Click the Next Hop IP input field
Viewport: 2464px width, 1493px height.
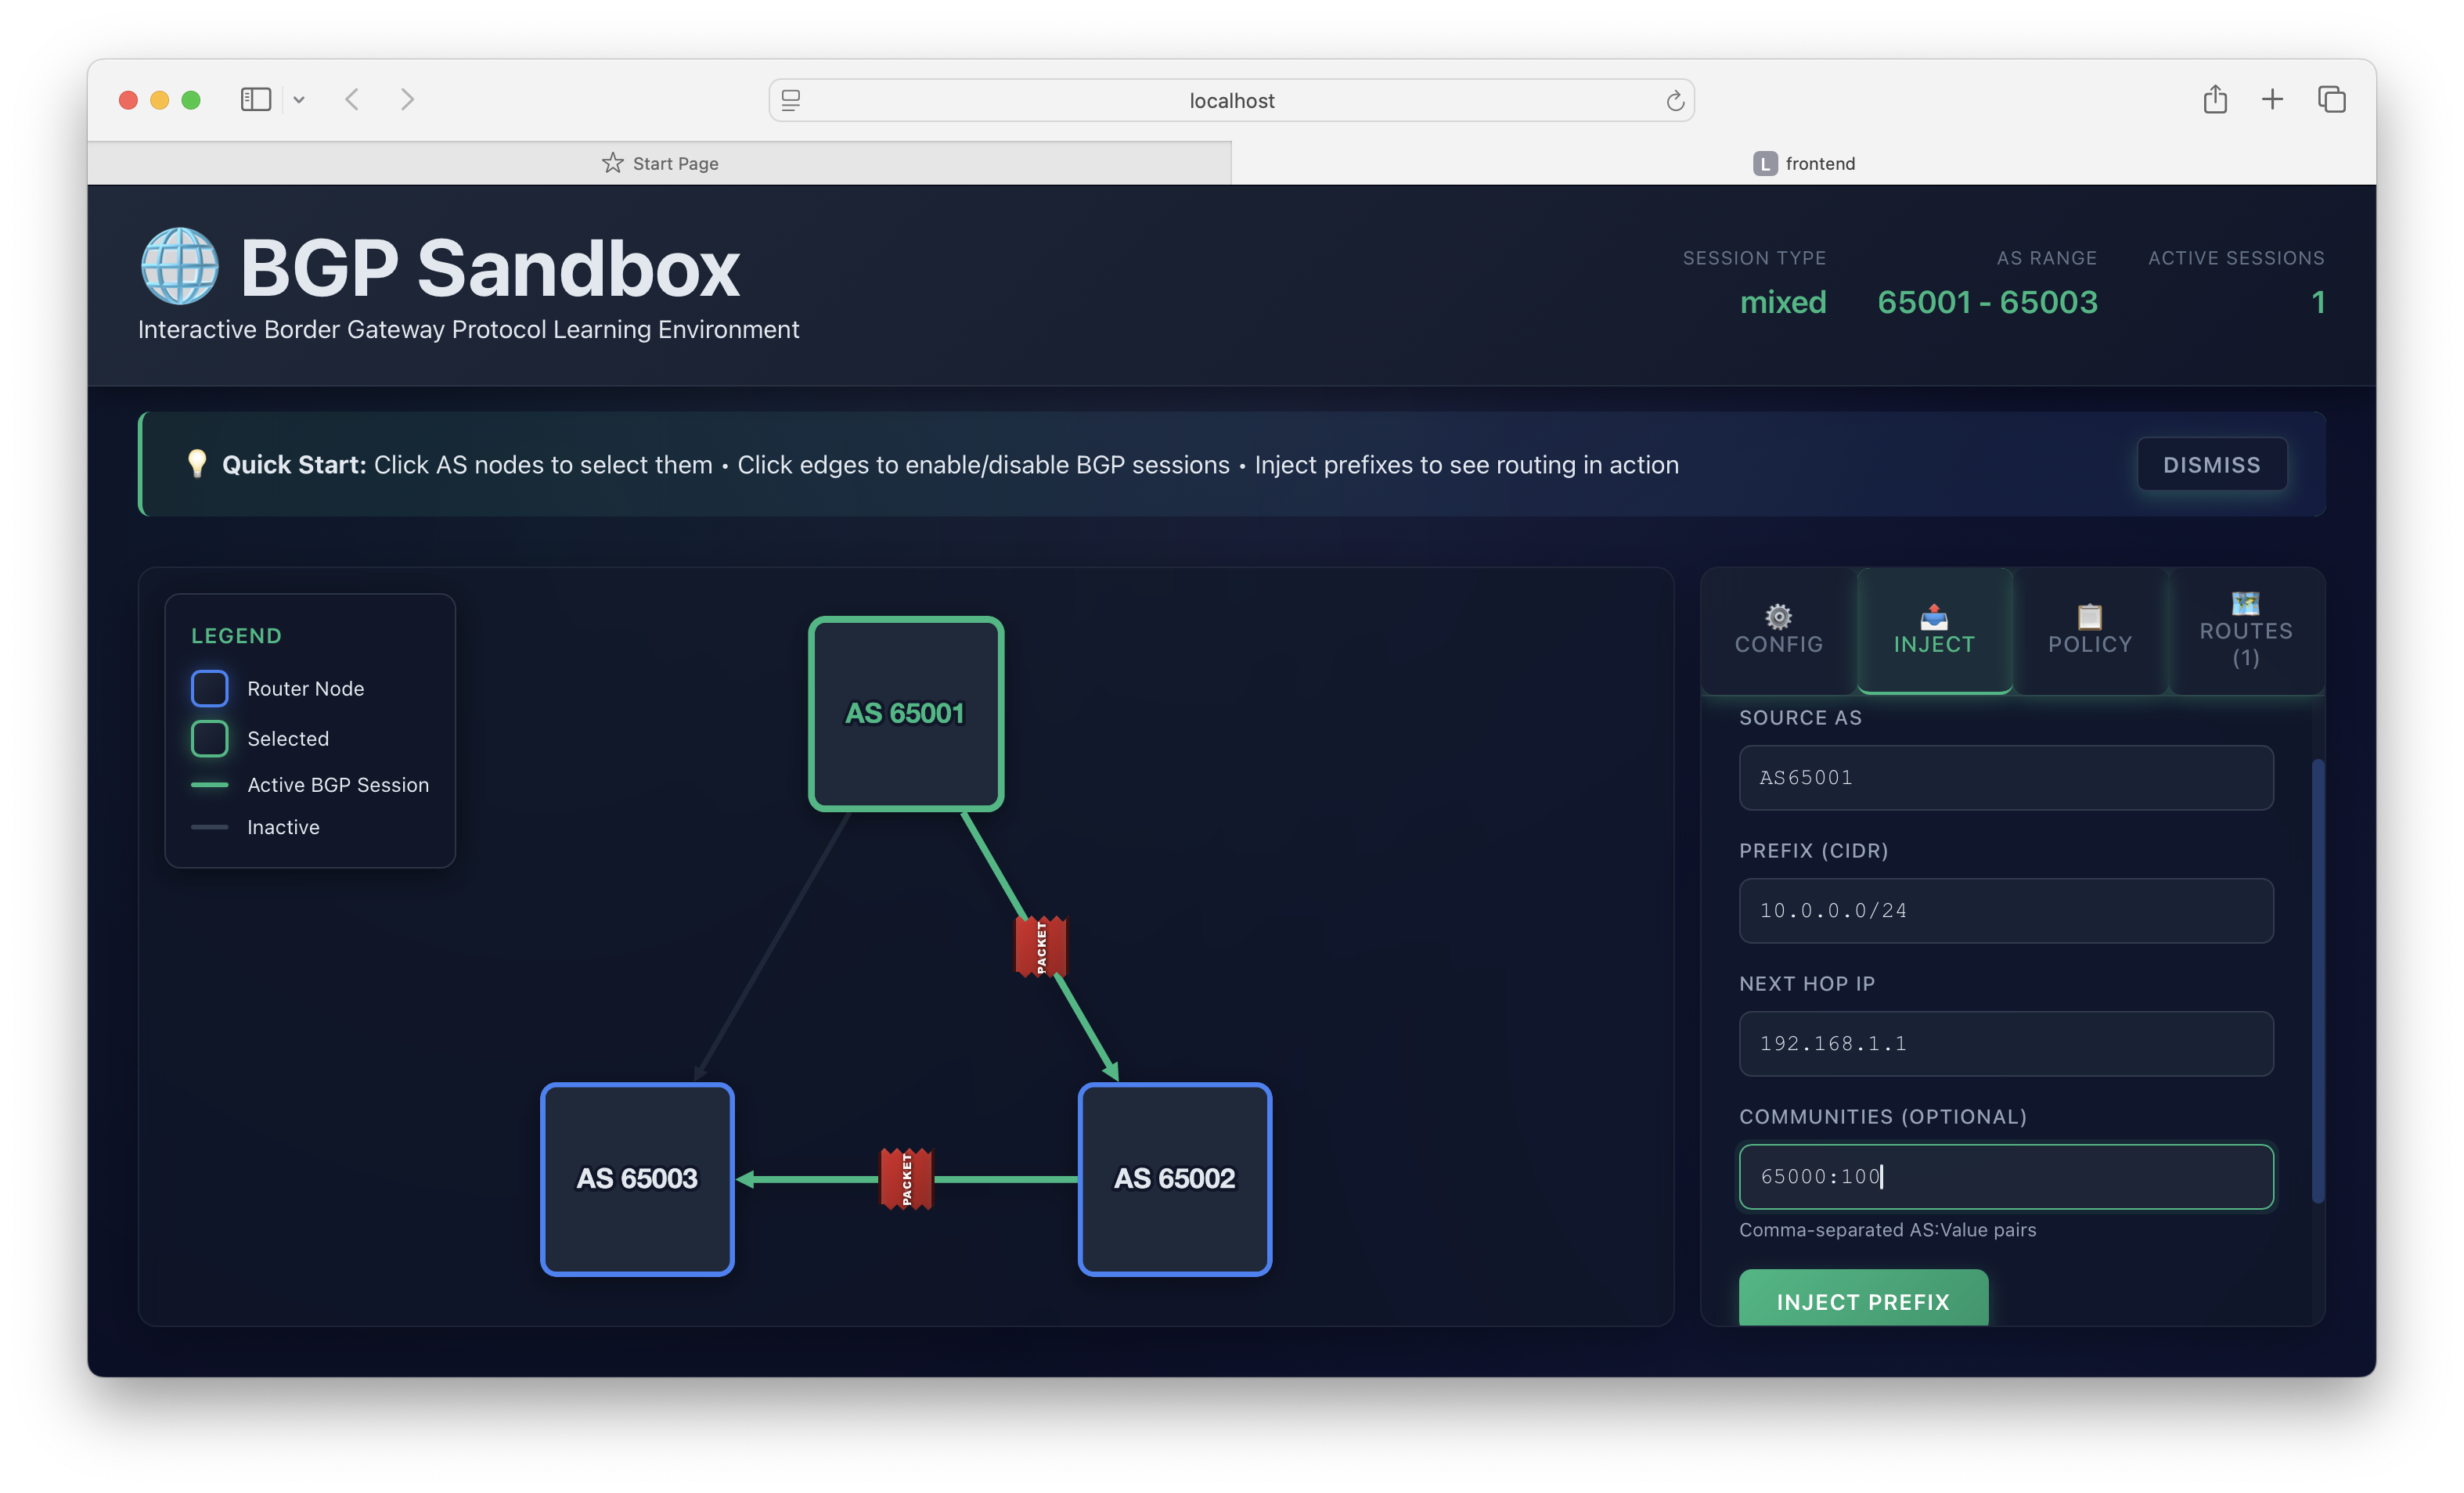pyautogui.click(x=2005, y=1043)
